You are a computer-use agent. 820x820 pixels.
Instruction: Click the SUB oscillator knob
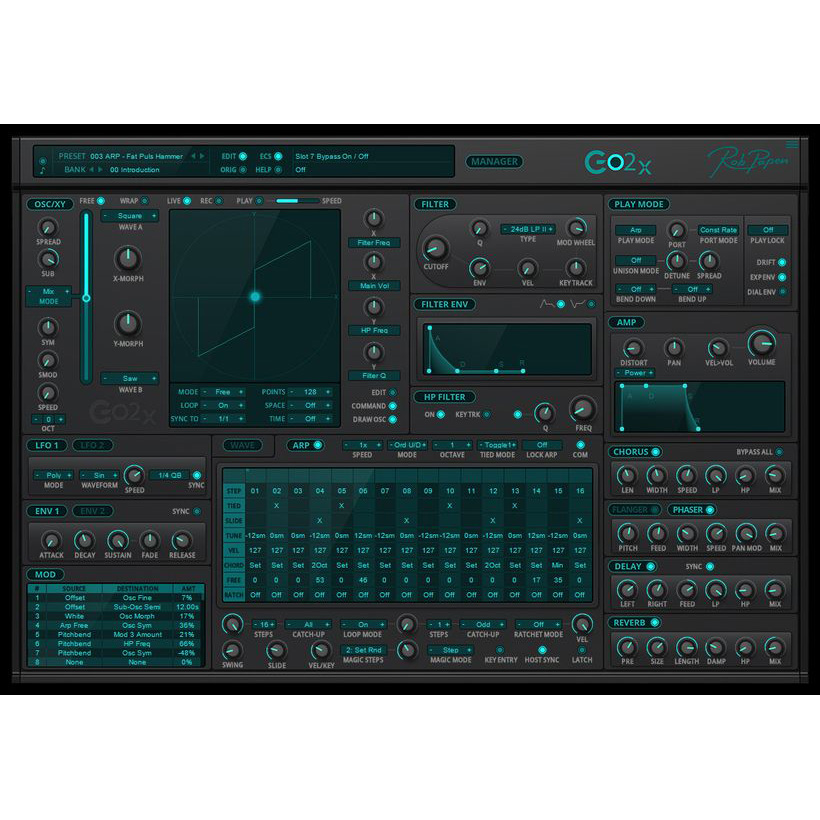pyautogui.click(x=48, y=259)
